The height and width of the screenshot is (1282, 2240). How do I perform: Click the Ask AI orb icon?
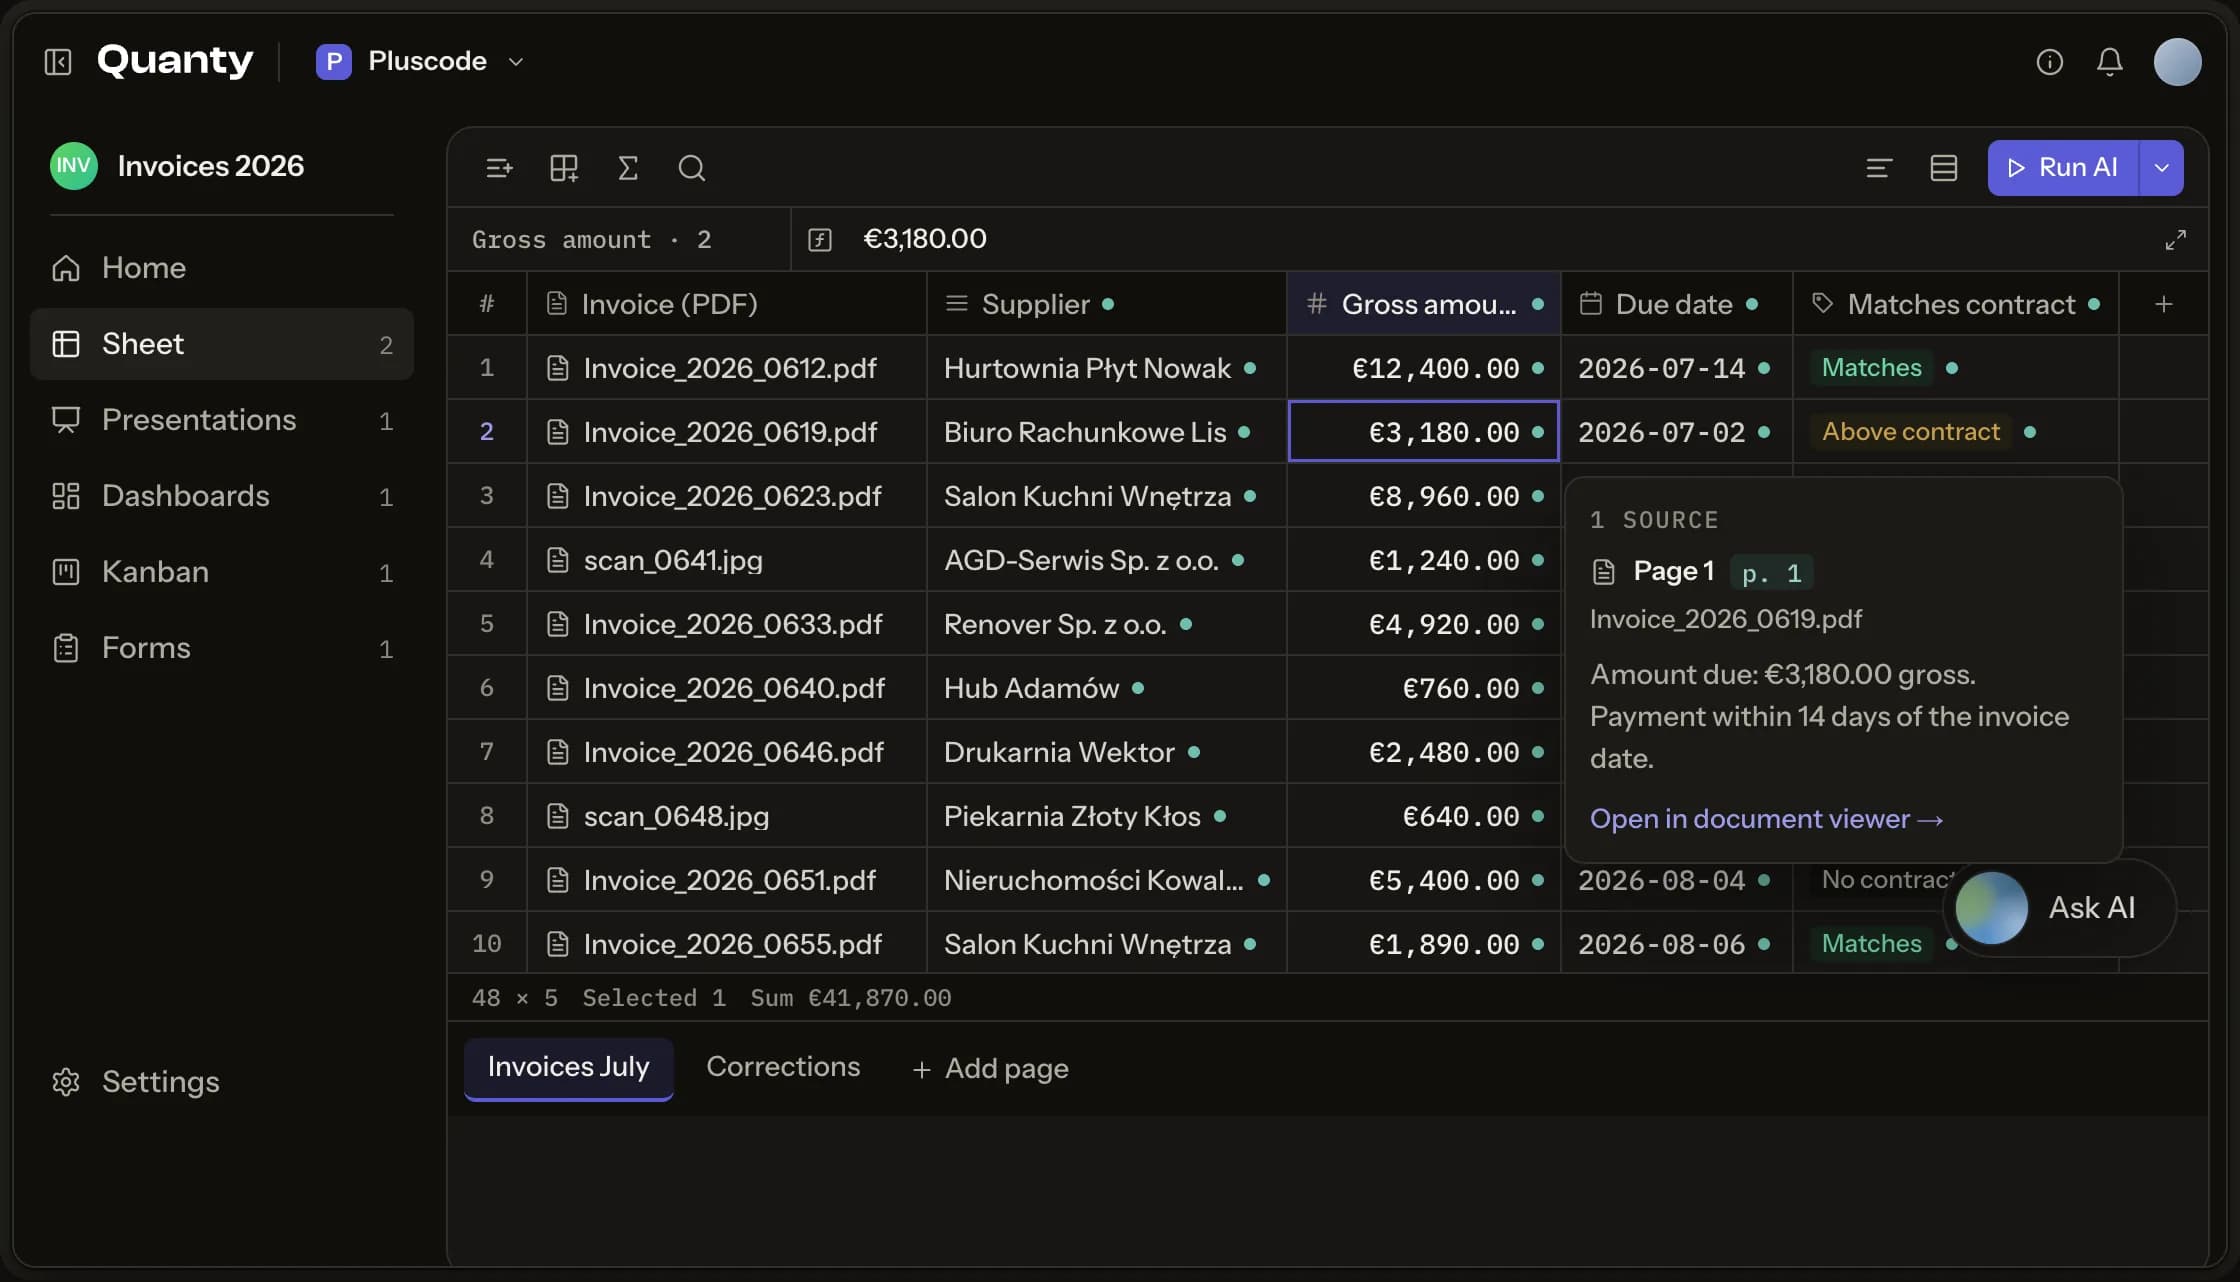pyautogui.click(x=1991, y=908)
